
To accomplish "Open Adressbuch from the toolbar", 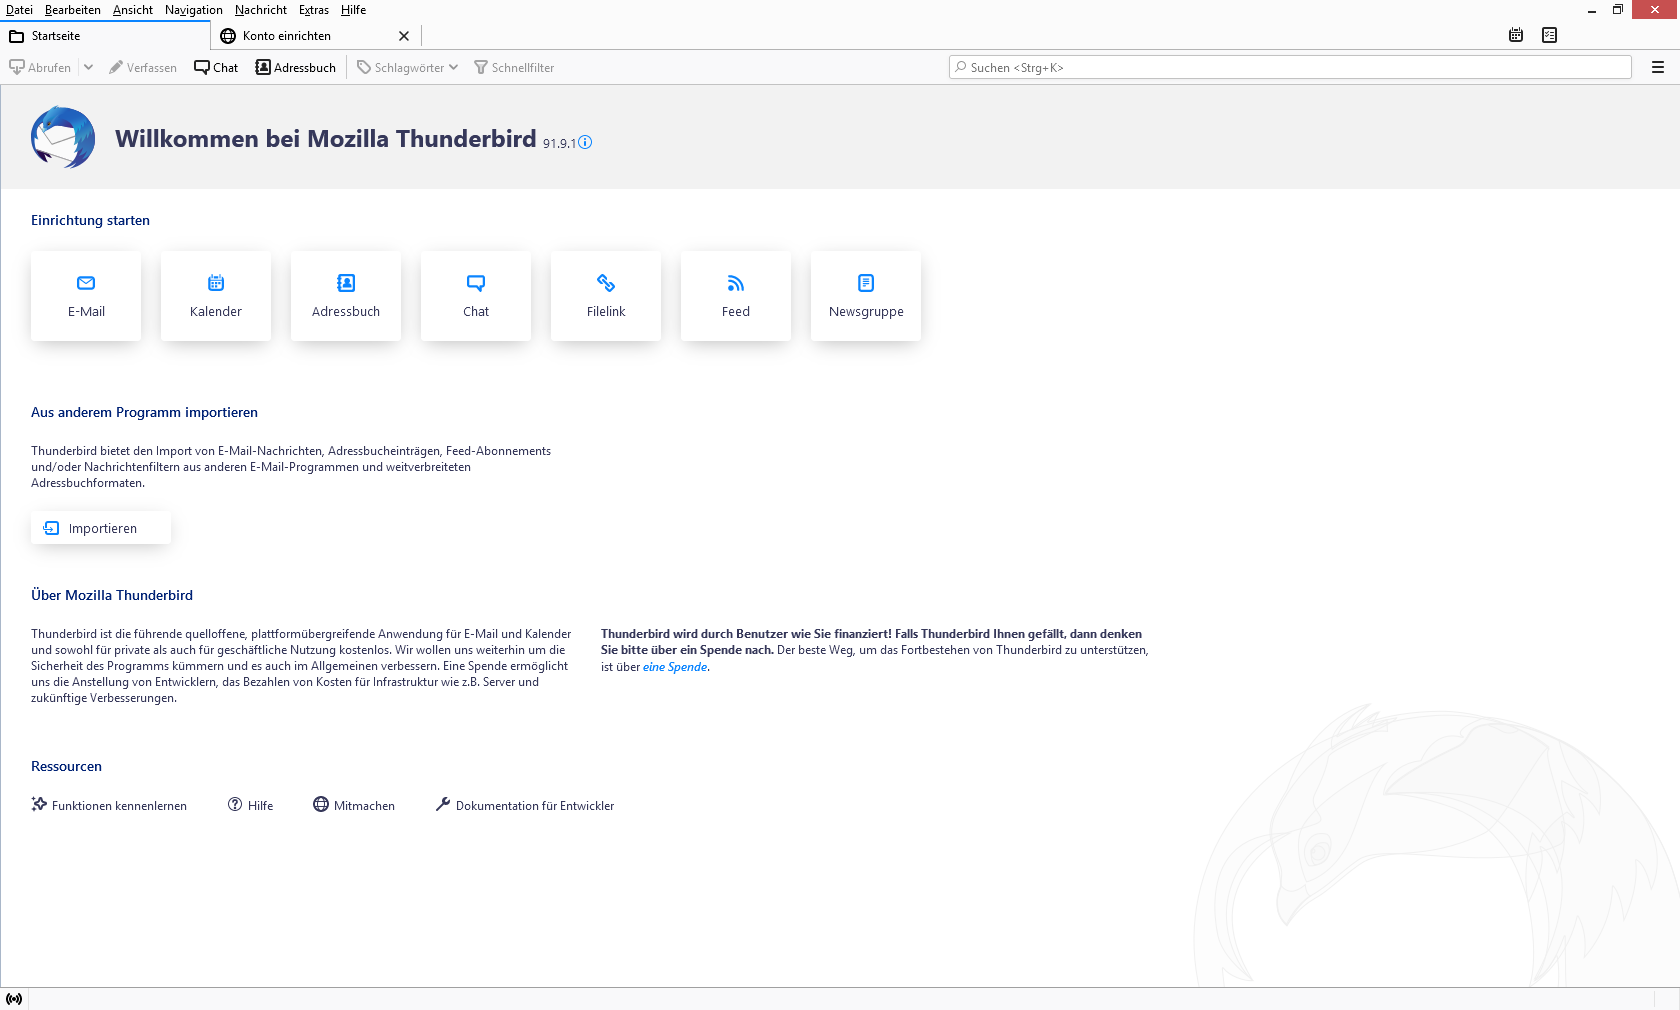I will (296, 67).
